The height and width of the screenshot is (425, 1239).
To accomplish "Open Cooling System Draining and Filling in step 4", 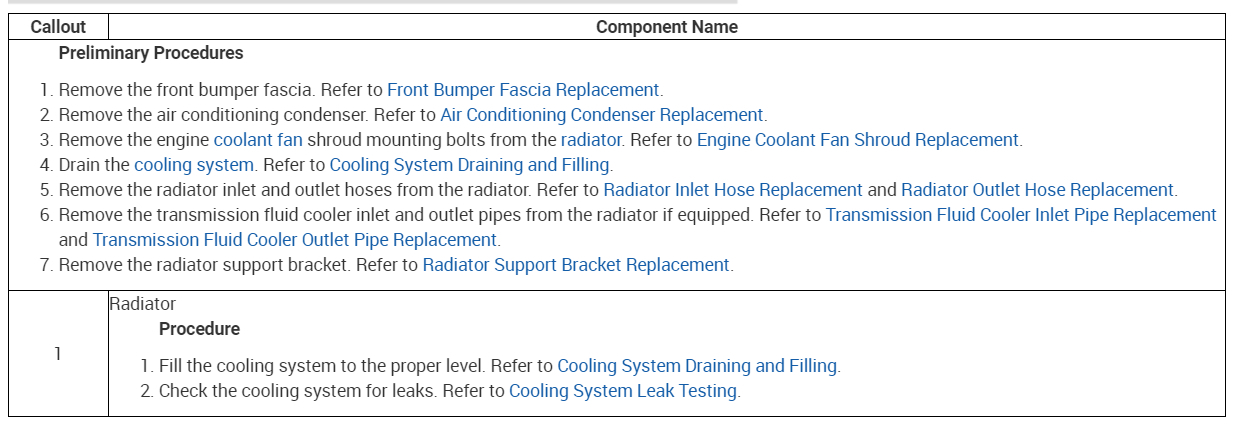I will click(x=470, y=164).
